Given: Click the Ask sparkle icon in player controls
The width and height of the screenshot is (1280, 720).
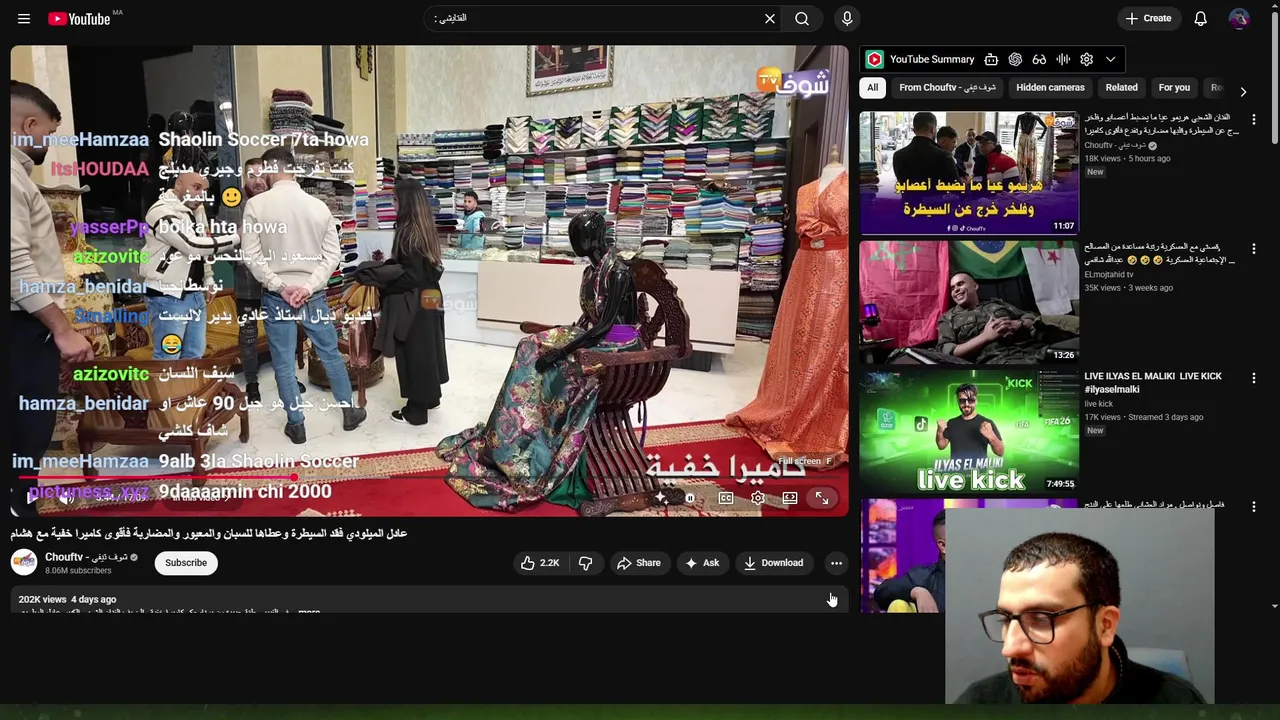Looking at the screenshot, I should click(x=660, y=498).
